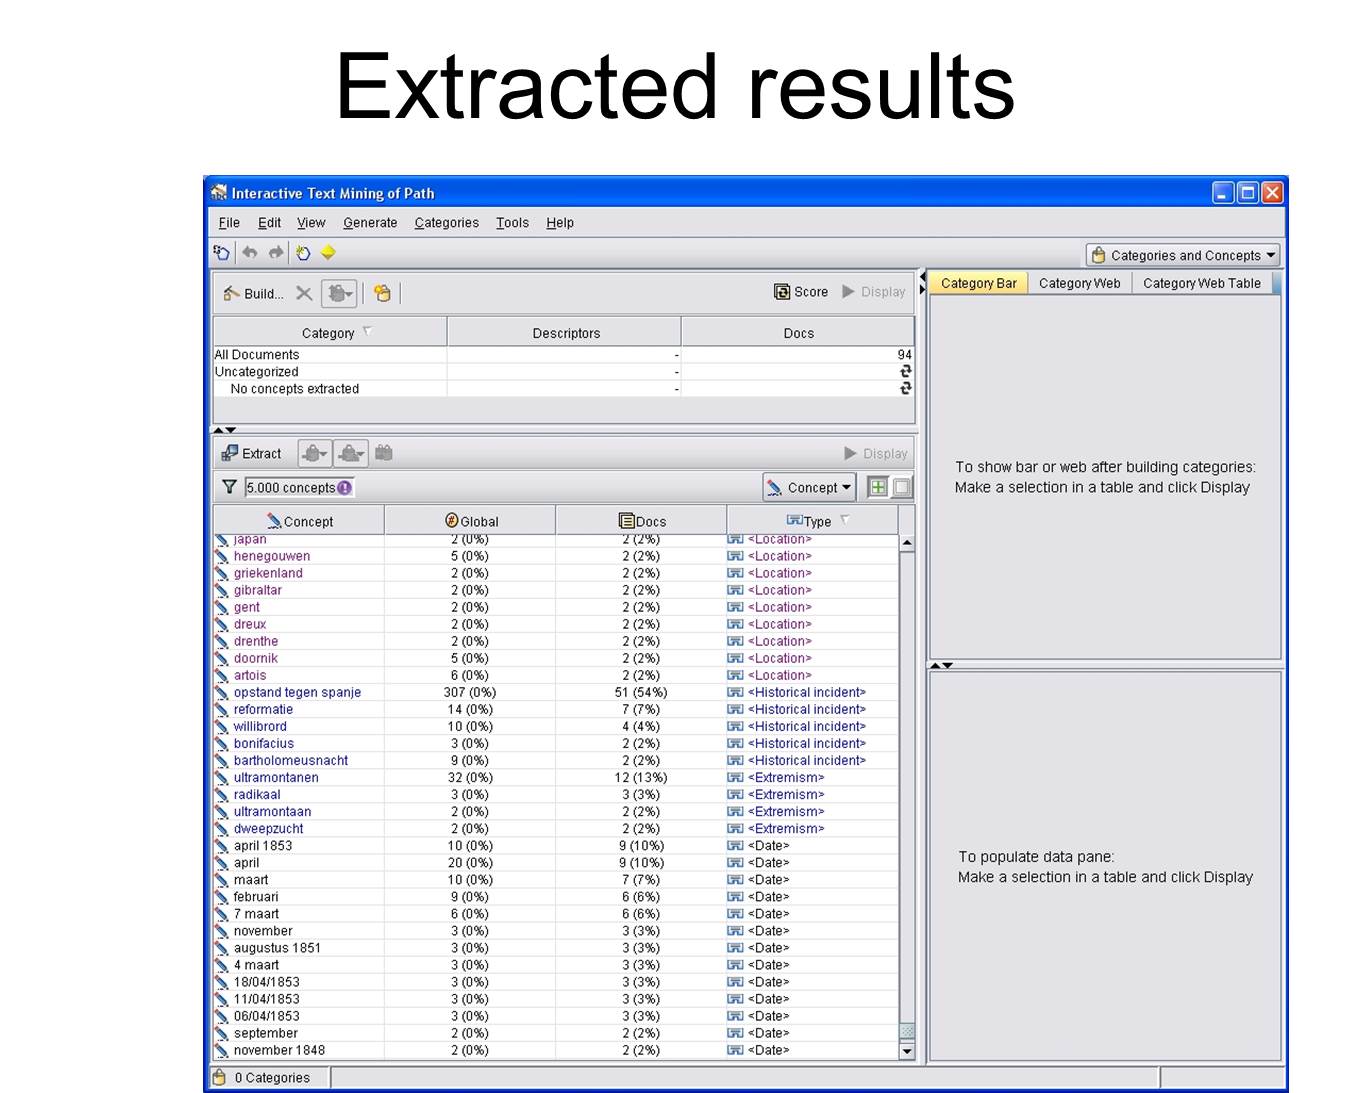Viewport: 1350px width, 1093px height.
Task: Select the All Documents category row
Action: click(564, 355)
